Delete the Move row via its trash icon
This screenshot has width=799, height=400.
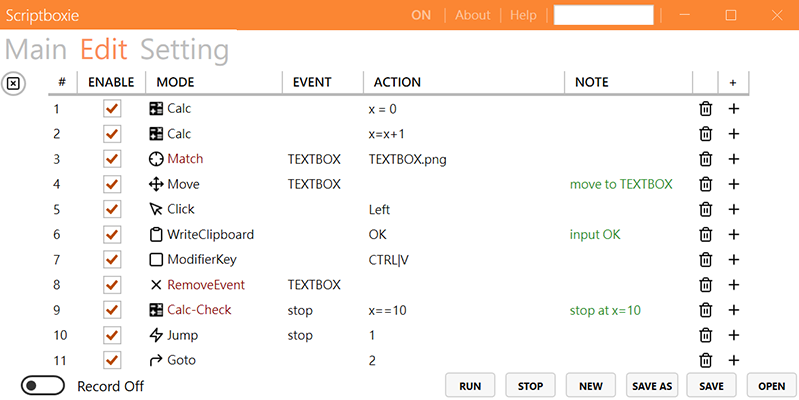tap(705, 184)
